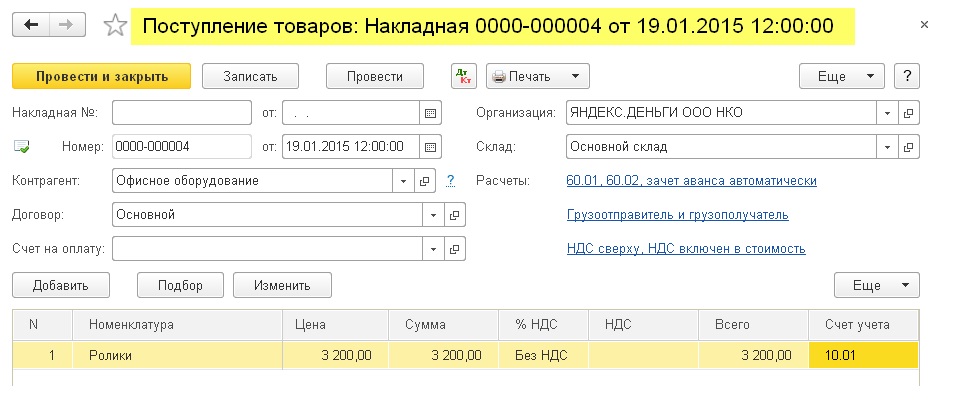The height and width of the screenshot is (401, 970).
Task: Select the Без НДС cell
Action: tap(544, 356)
